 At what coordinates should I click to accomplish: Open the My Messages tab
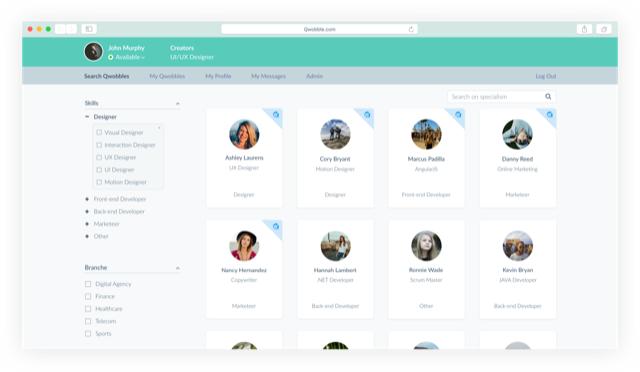268,76
